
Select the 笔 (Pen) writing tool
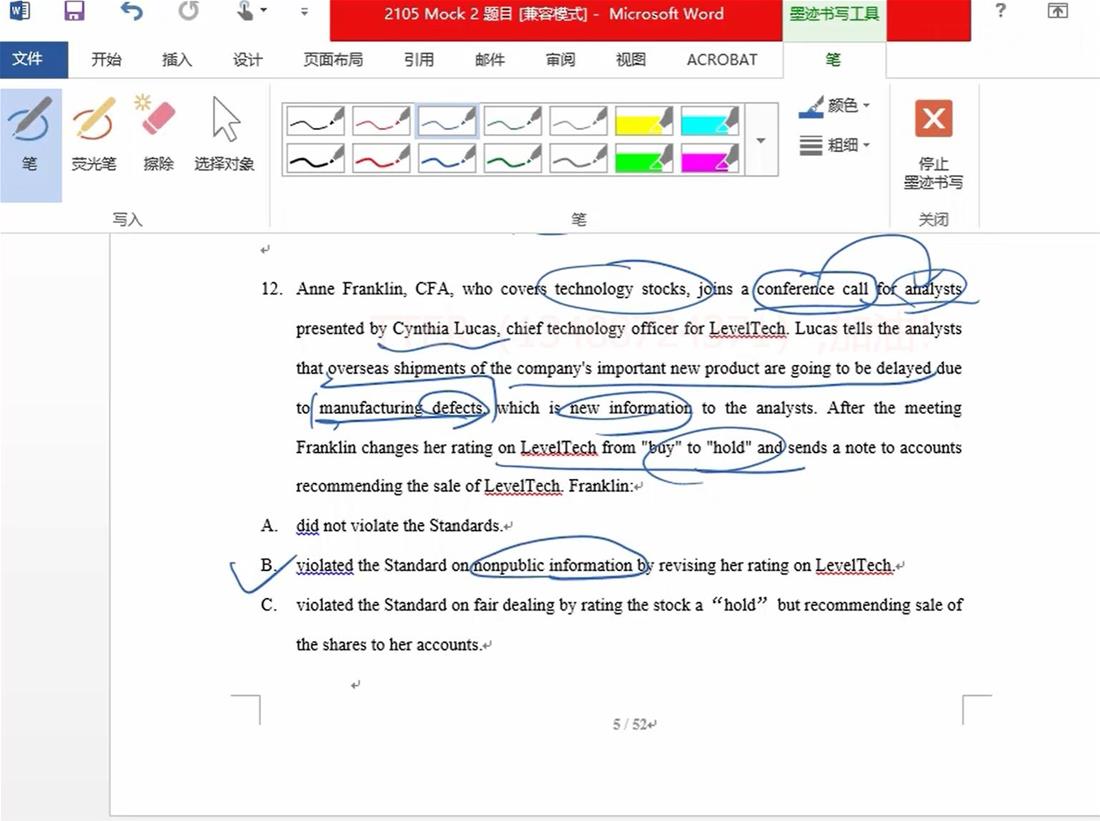click(30, 145)
